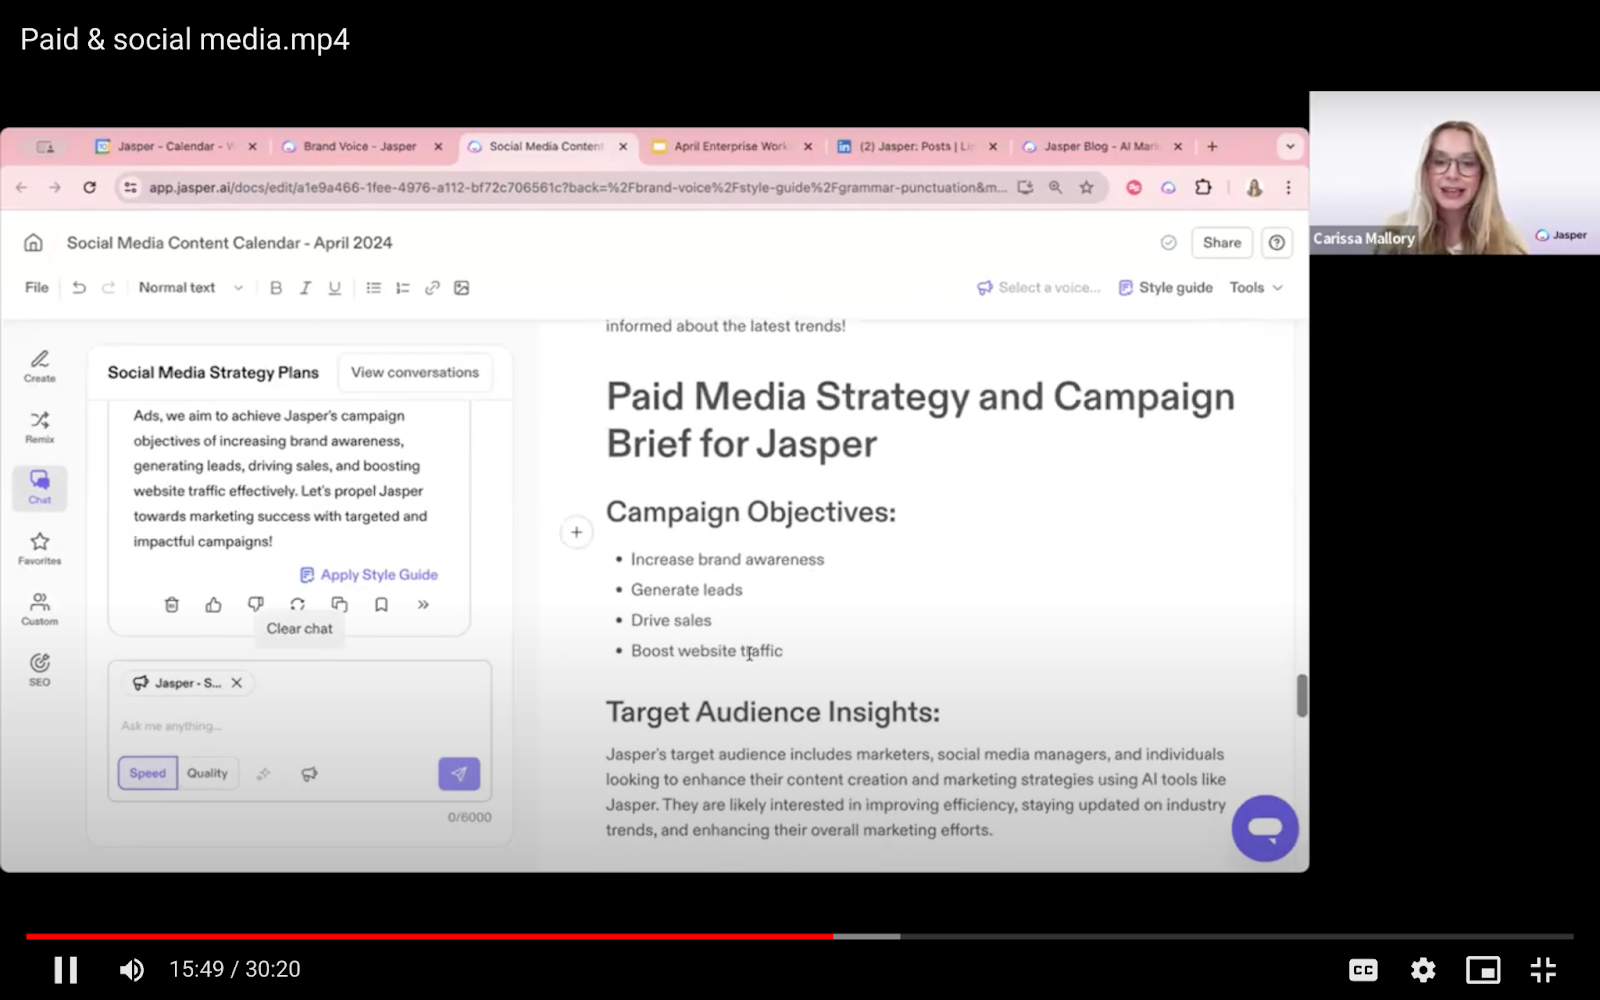The height and width of the screenshot is (1000, 1600).
Task: Remove the Jasper - S... voice chip
Action: click(x=237, y=683)
